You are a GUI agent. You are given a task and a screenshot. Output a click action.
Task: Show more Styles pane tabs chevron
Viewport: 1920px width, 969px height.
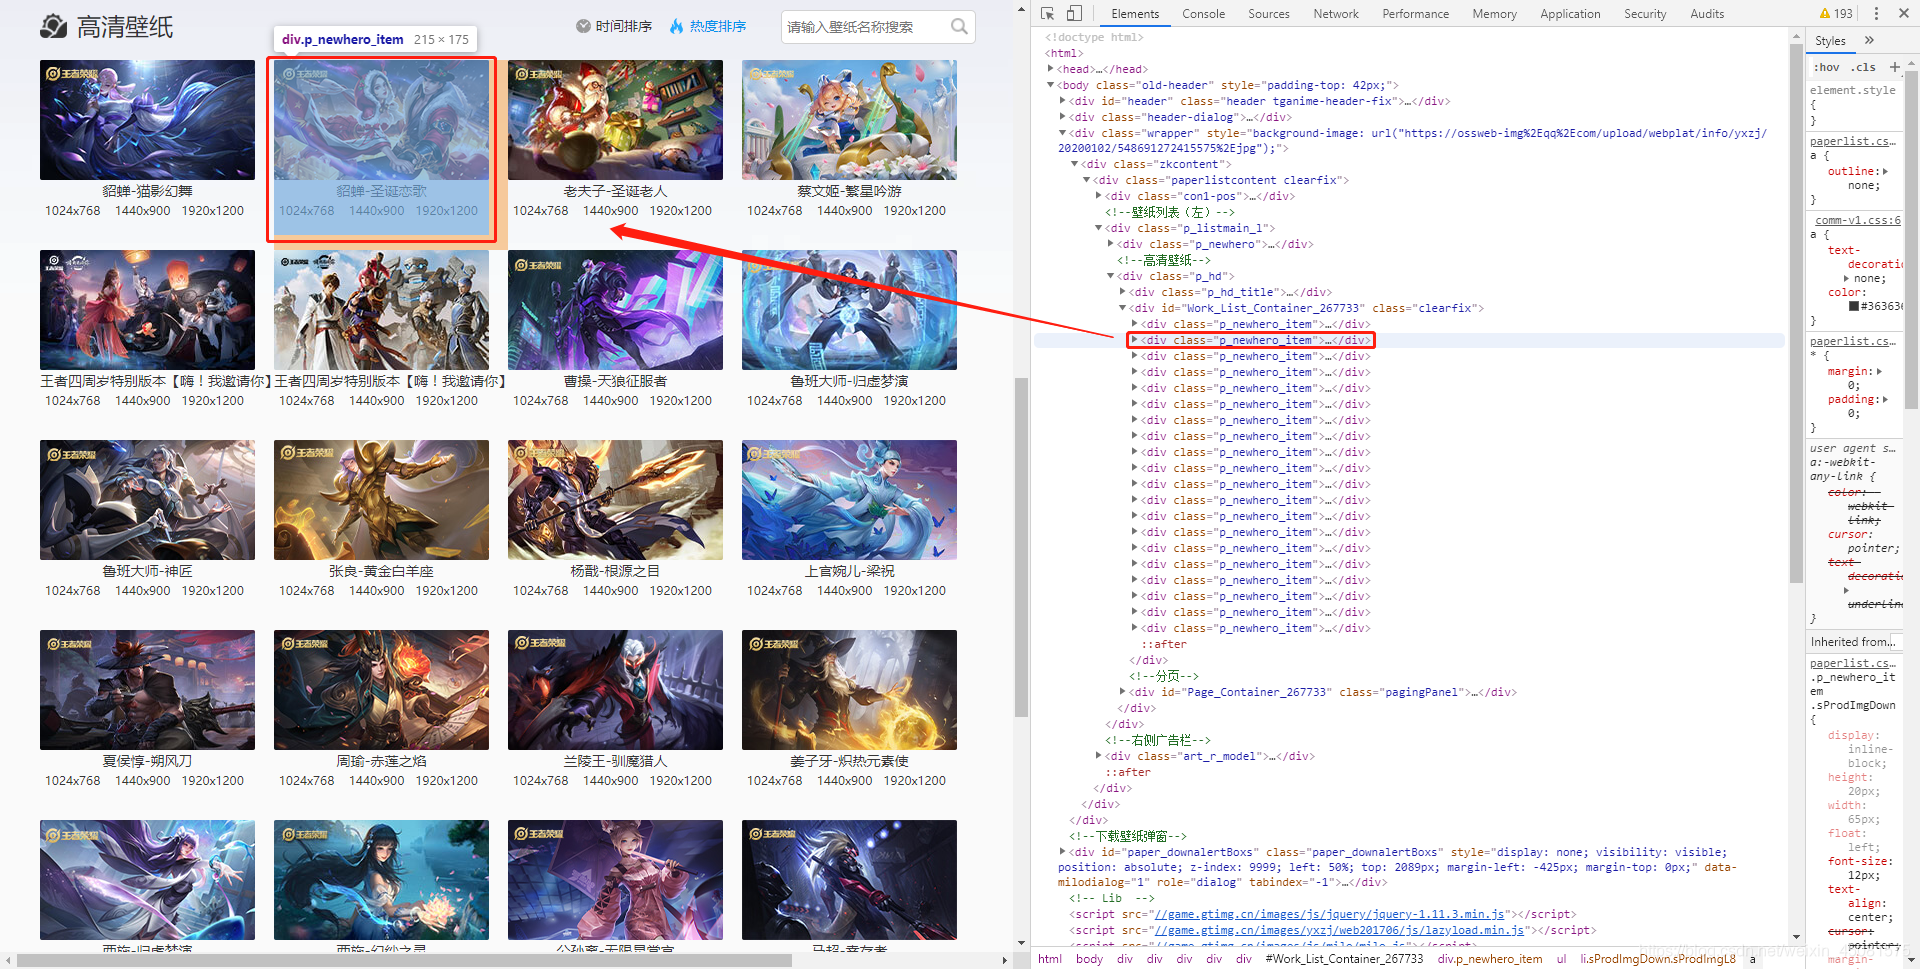click(x=1869, y=41)
